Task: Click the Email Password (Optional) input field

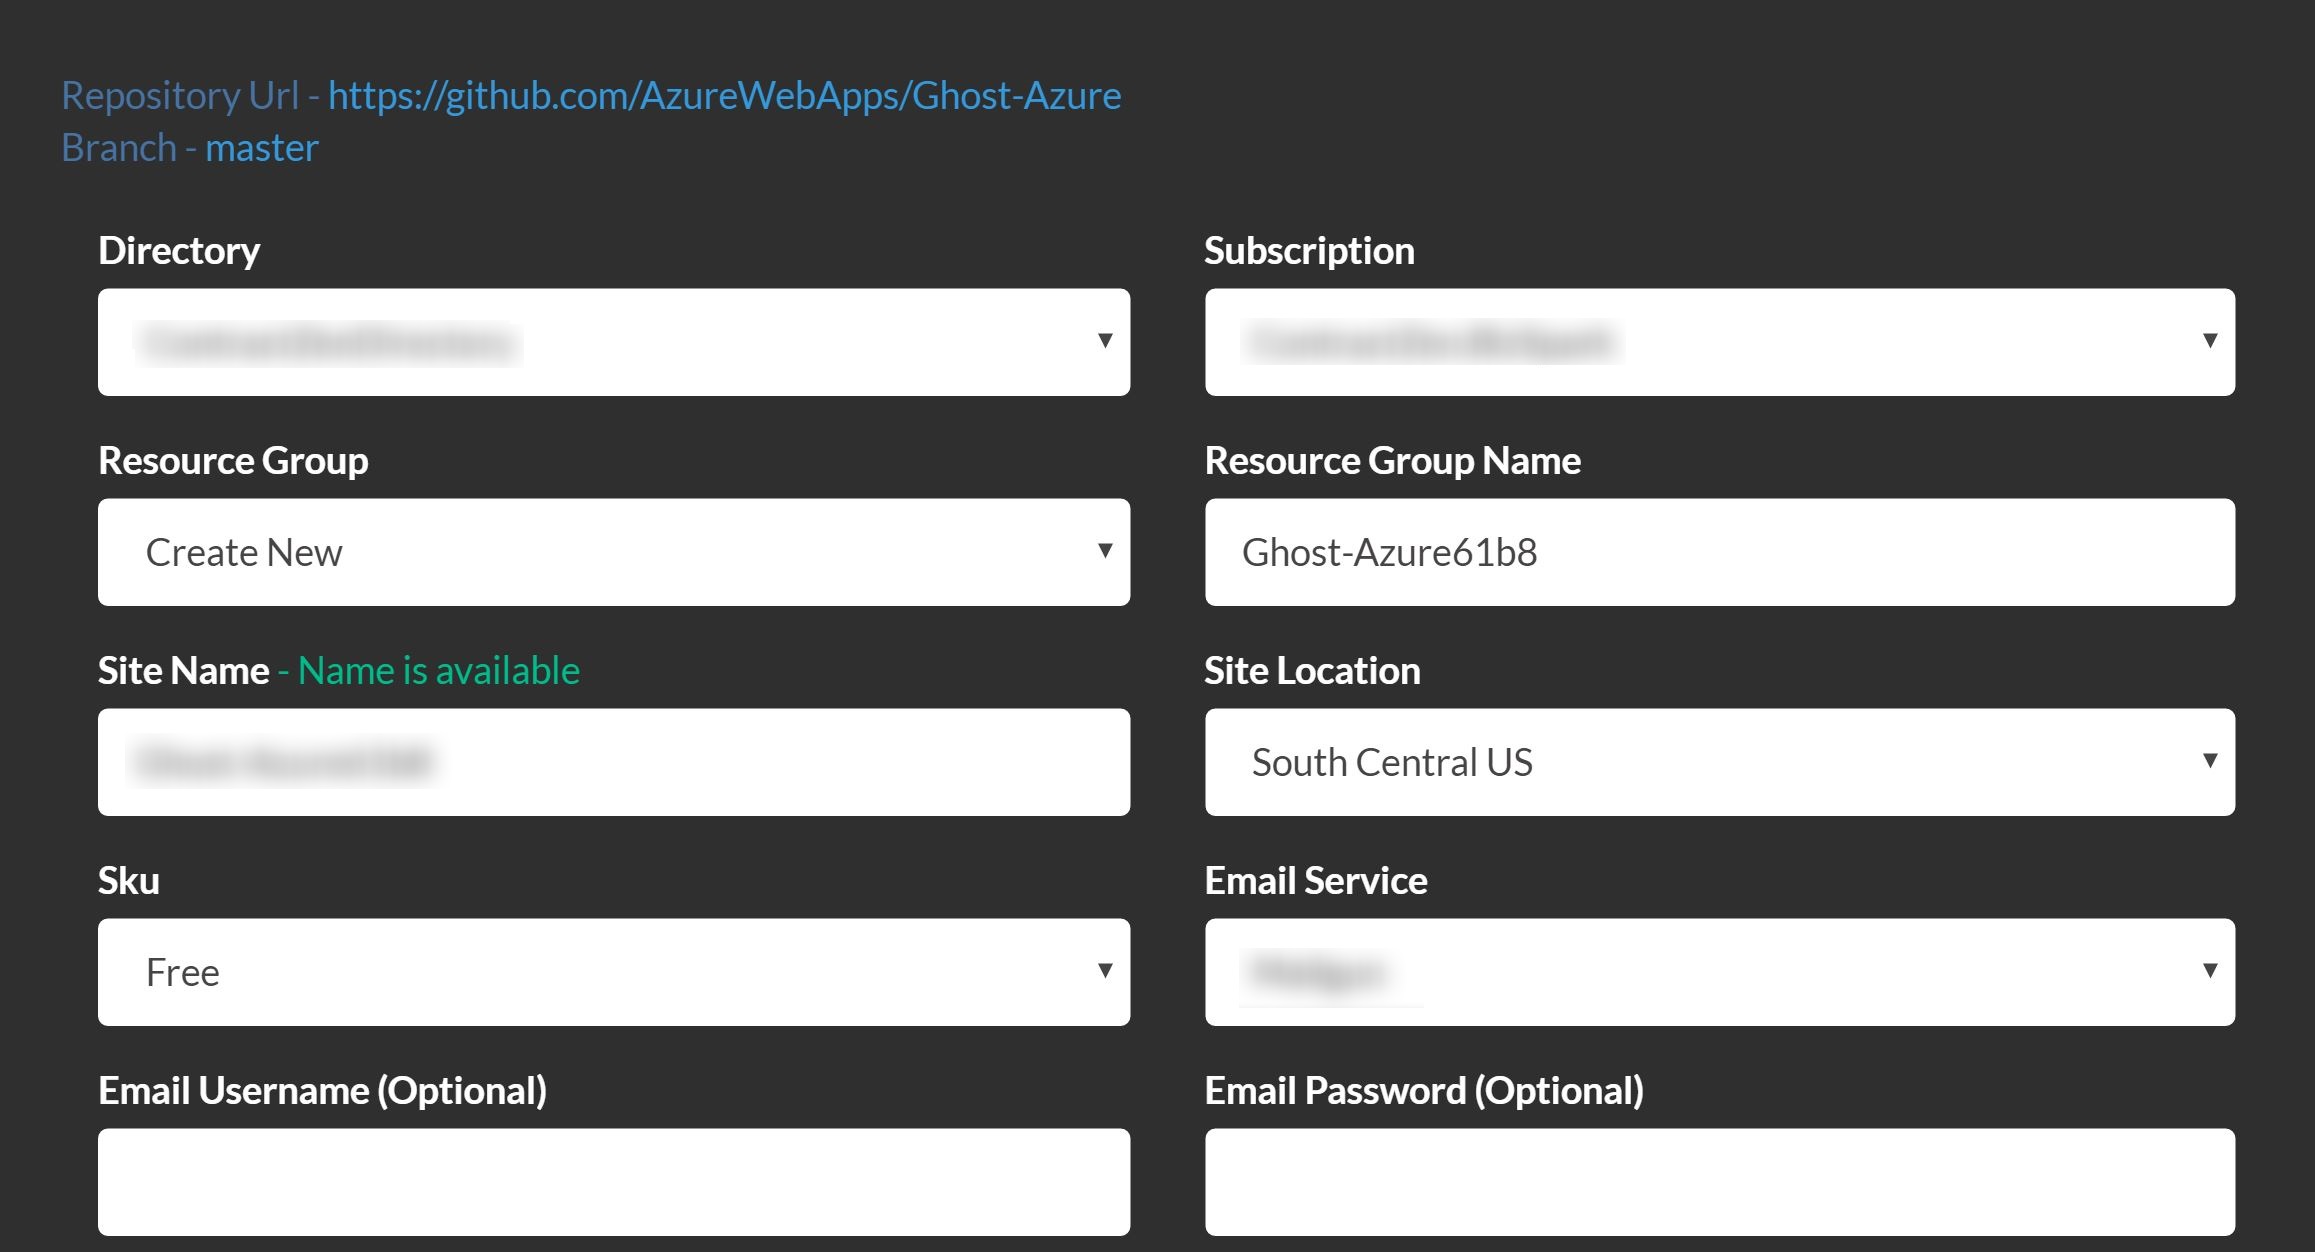Action: [1720, 1182]
